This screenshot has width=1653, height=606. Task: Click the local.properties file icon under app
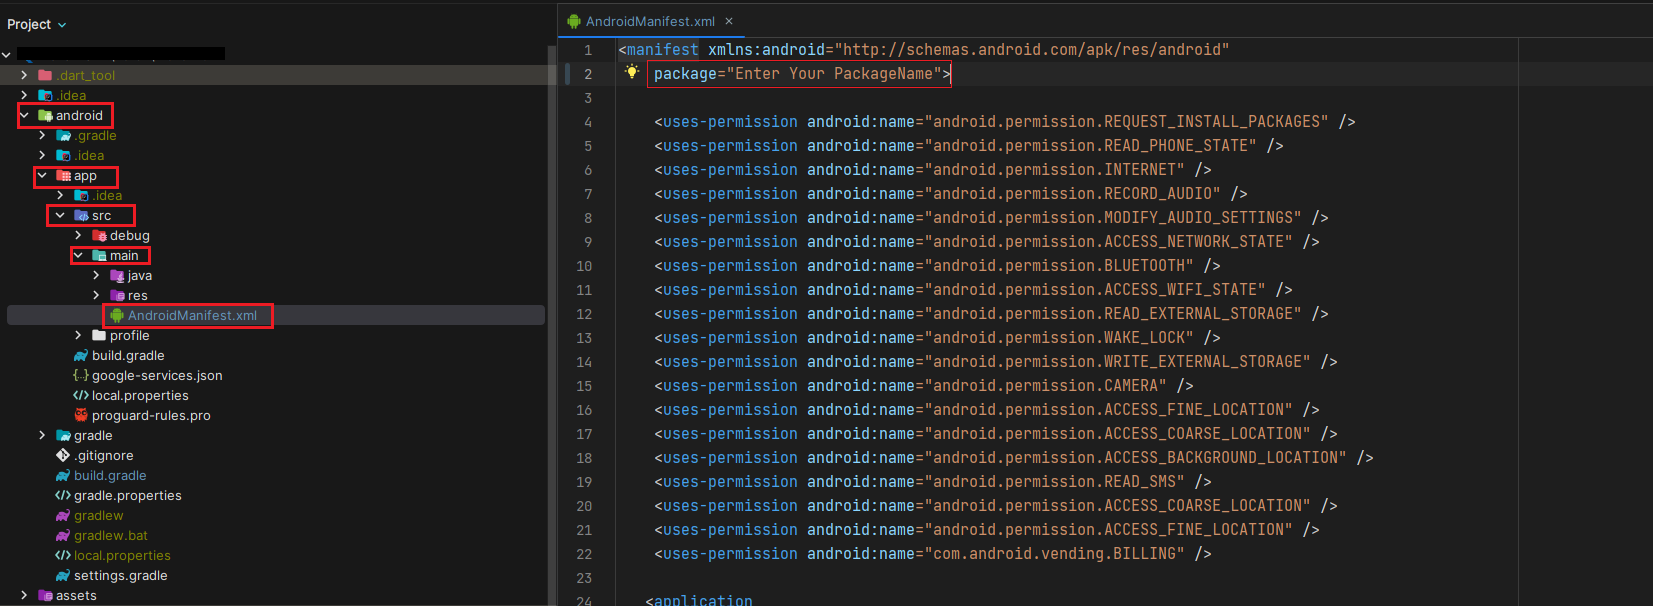(x=81, y=395)
